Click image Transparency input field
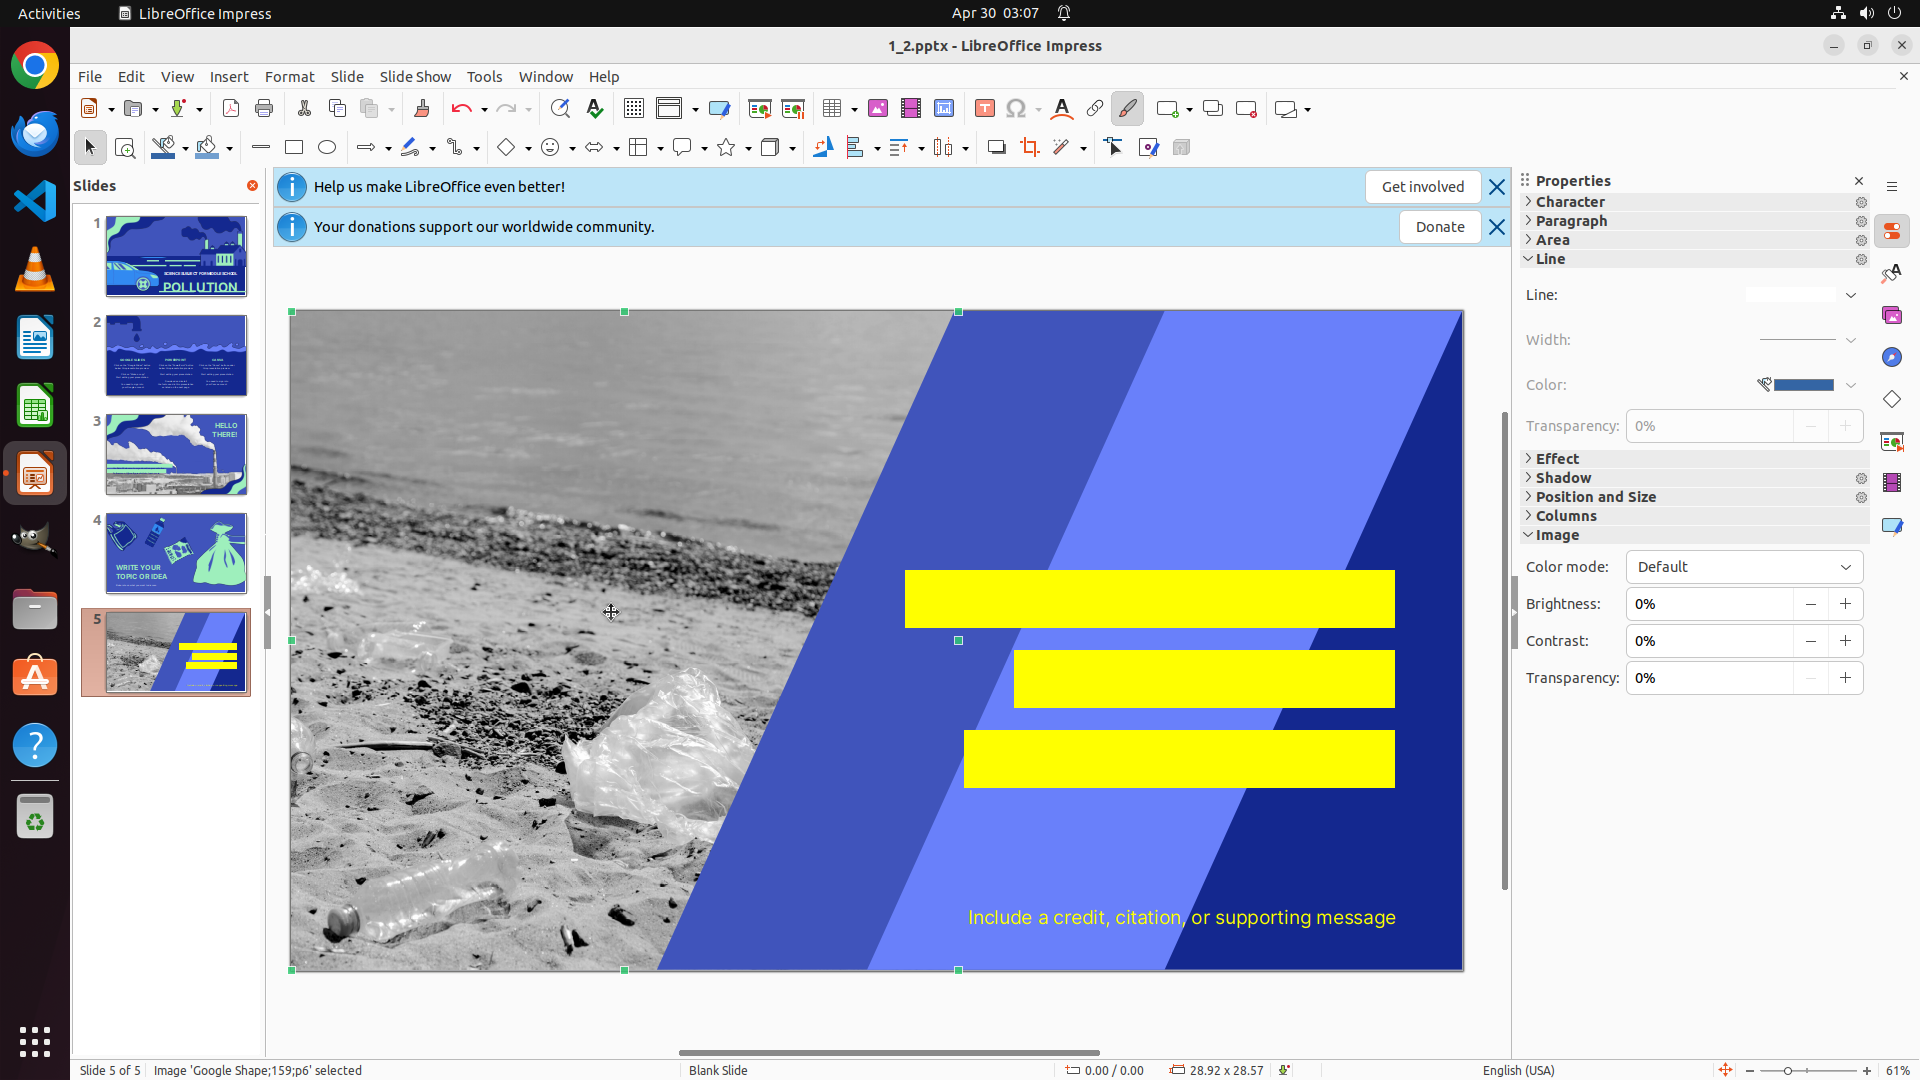Image resolution: width=1920 pixels, height=1080 pixels. [1709, 678]
